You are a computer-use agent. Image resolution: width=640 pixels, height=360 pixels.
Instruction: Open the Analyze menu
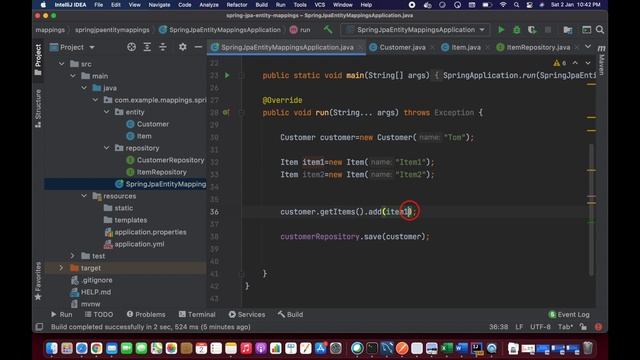[x=209, y=5]
